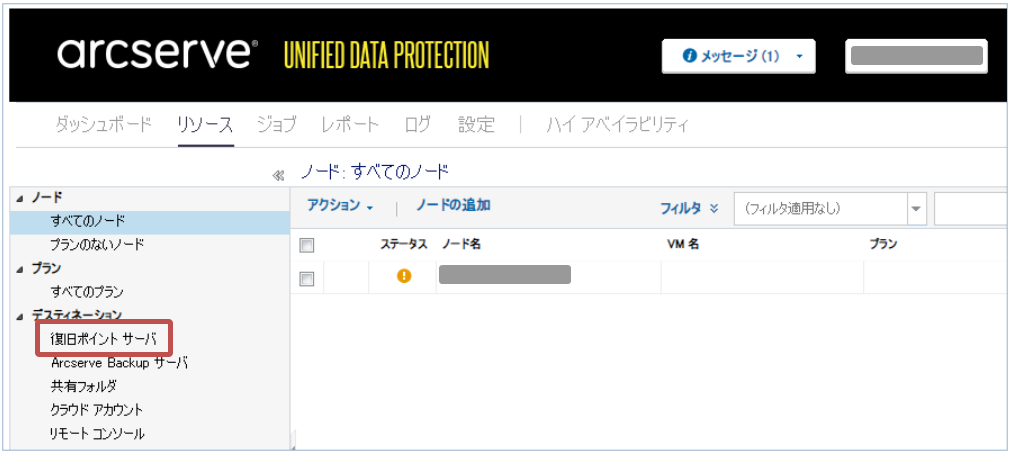Open the アクション dropdown menu
Image resolution: width=1010 pixels, height=453 pixels.
coord(340,206)
